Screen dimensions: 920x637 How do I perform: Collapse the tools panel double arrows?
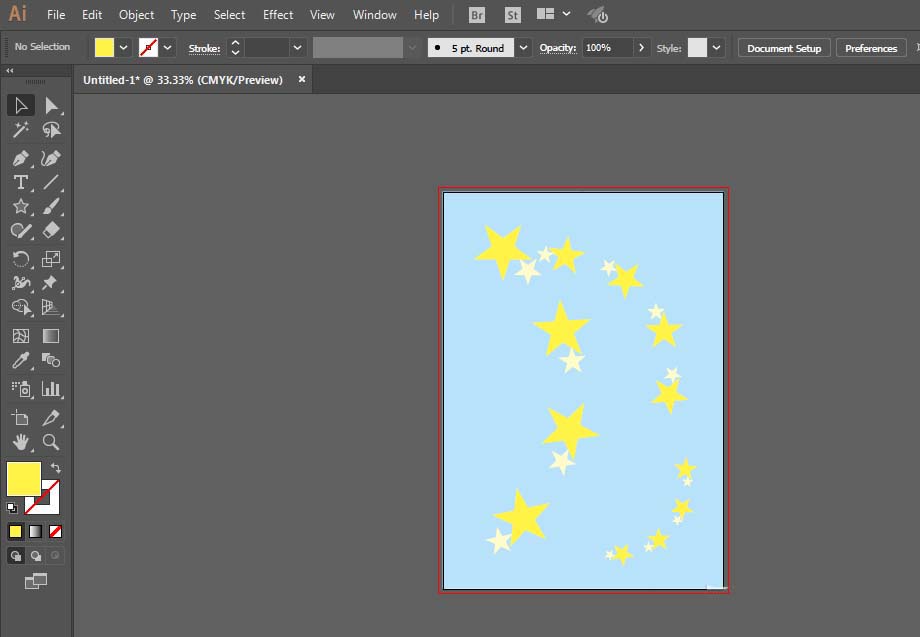(x=9, y=70)
